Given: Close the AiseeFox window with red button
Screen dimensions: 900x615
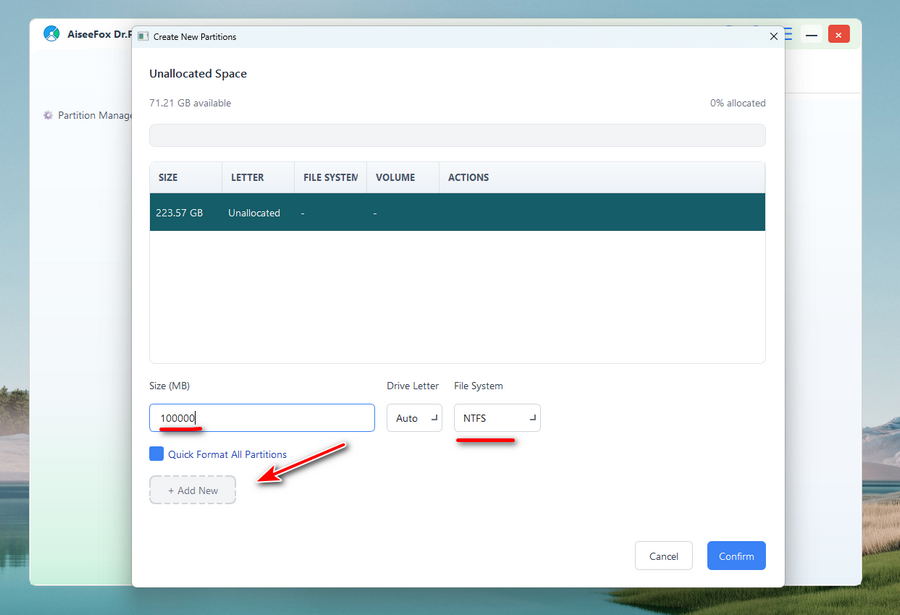Looking at the screenshot, I should (x=839, y=34).
